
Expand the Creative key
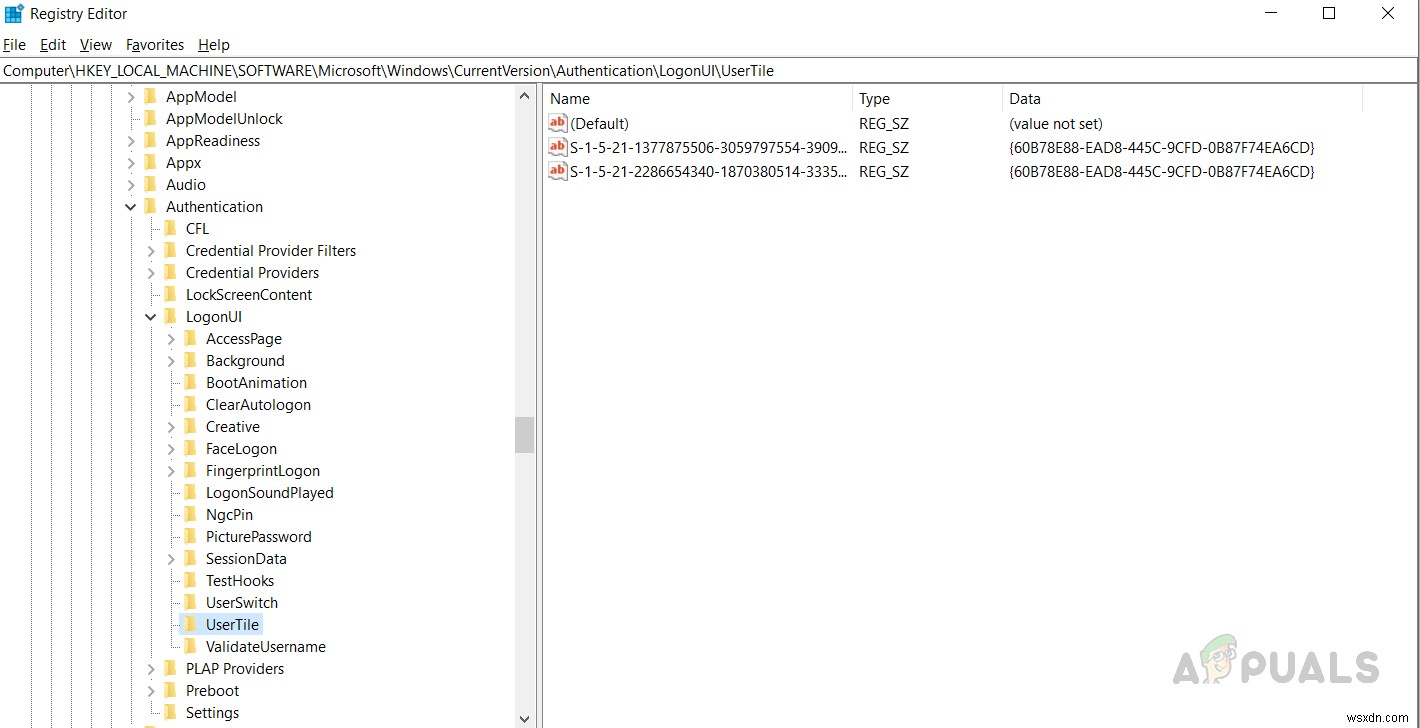pos(171,427)
